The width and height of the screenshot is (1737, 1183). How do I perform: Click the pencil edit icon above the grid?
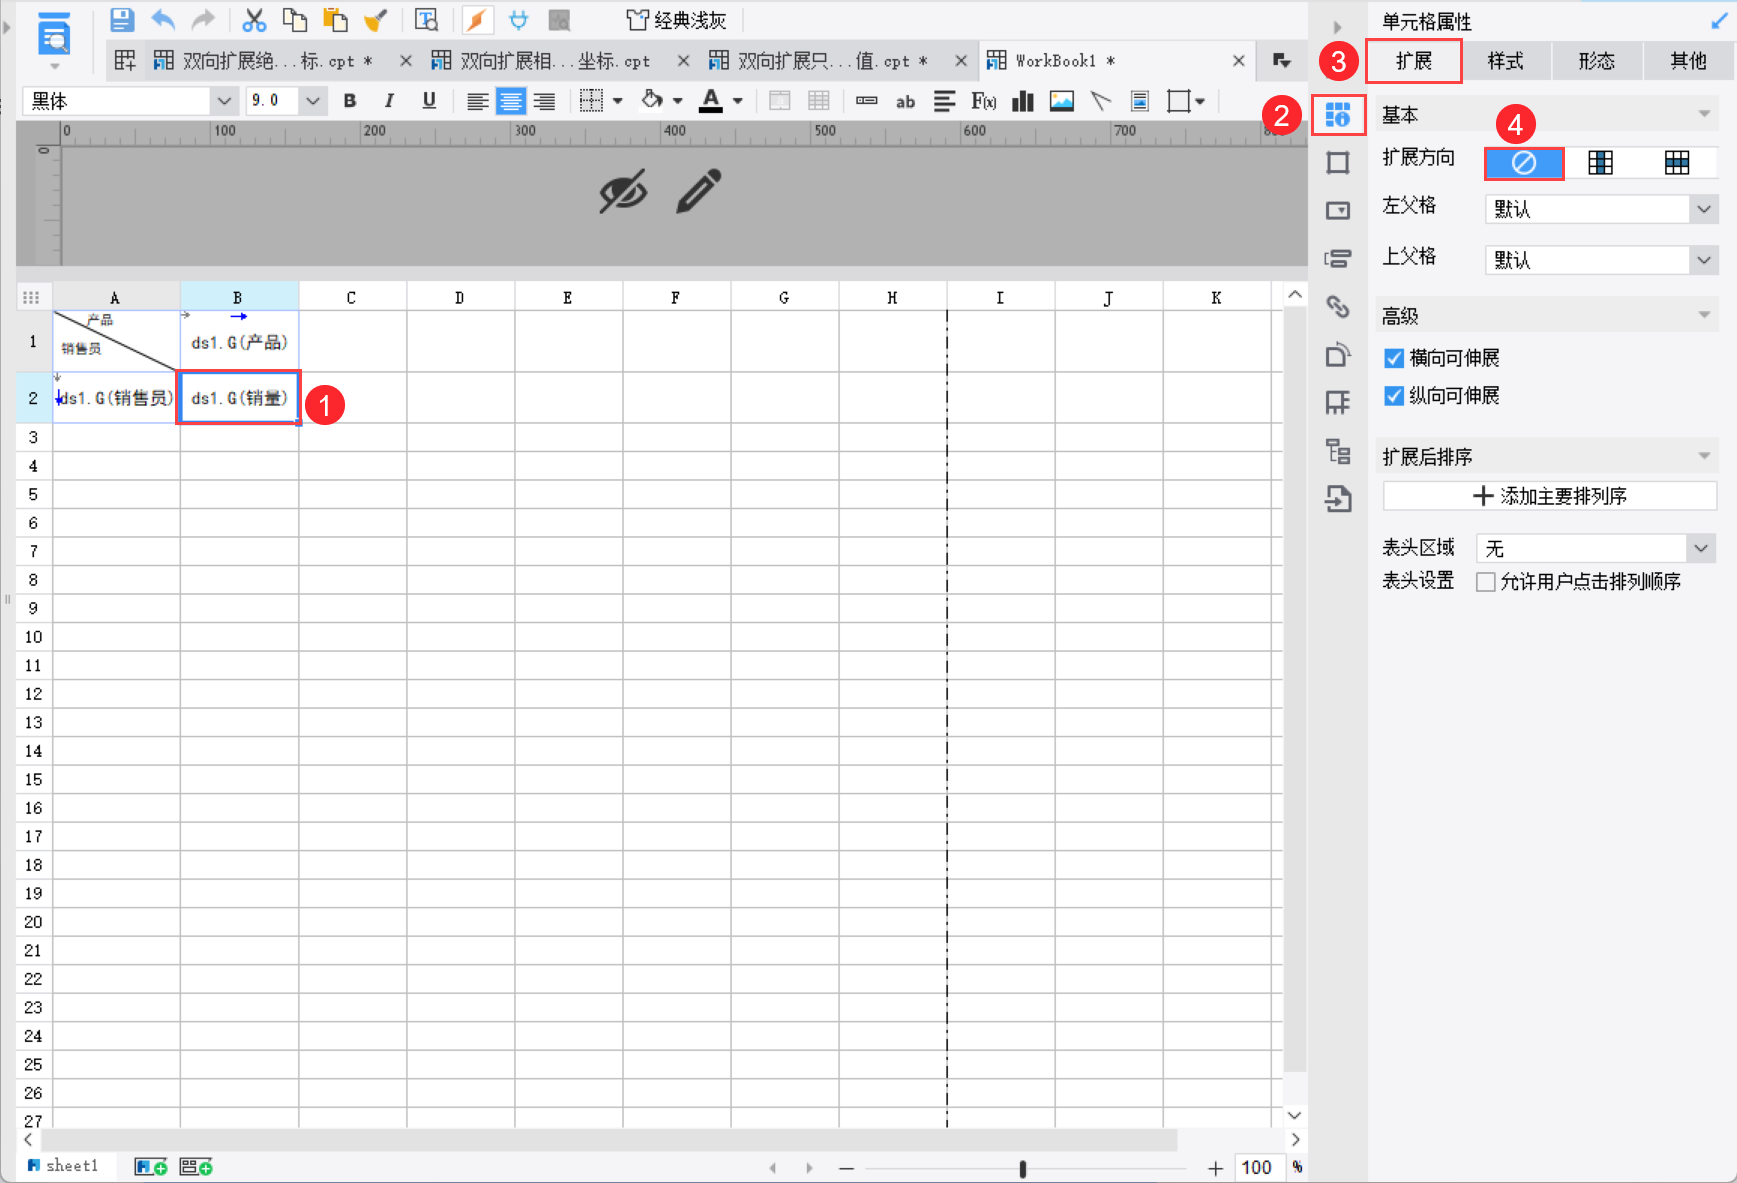click(x=698, y=191)
